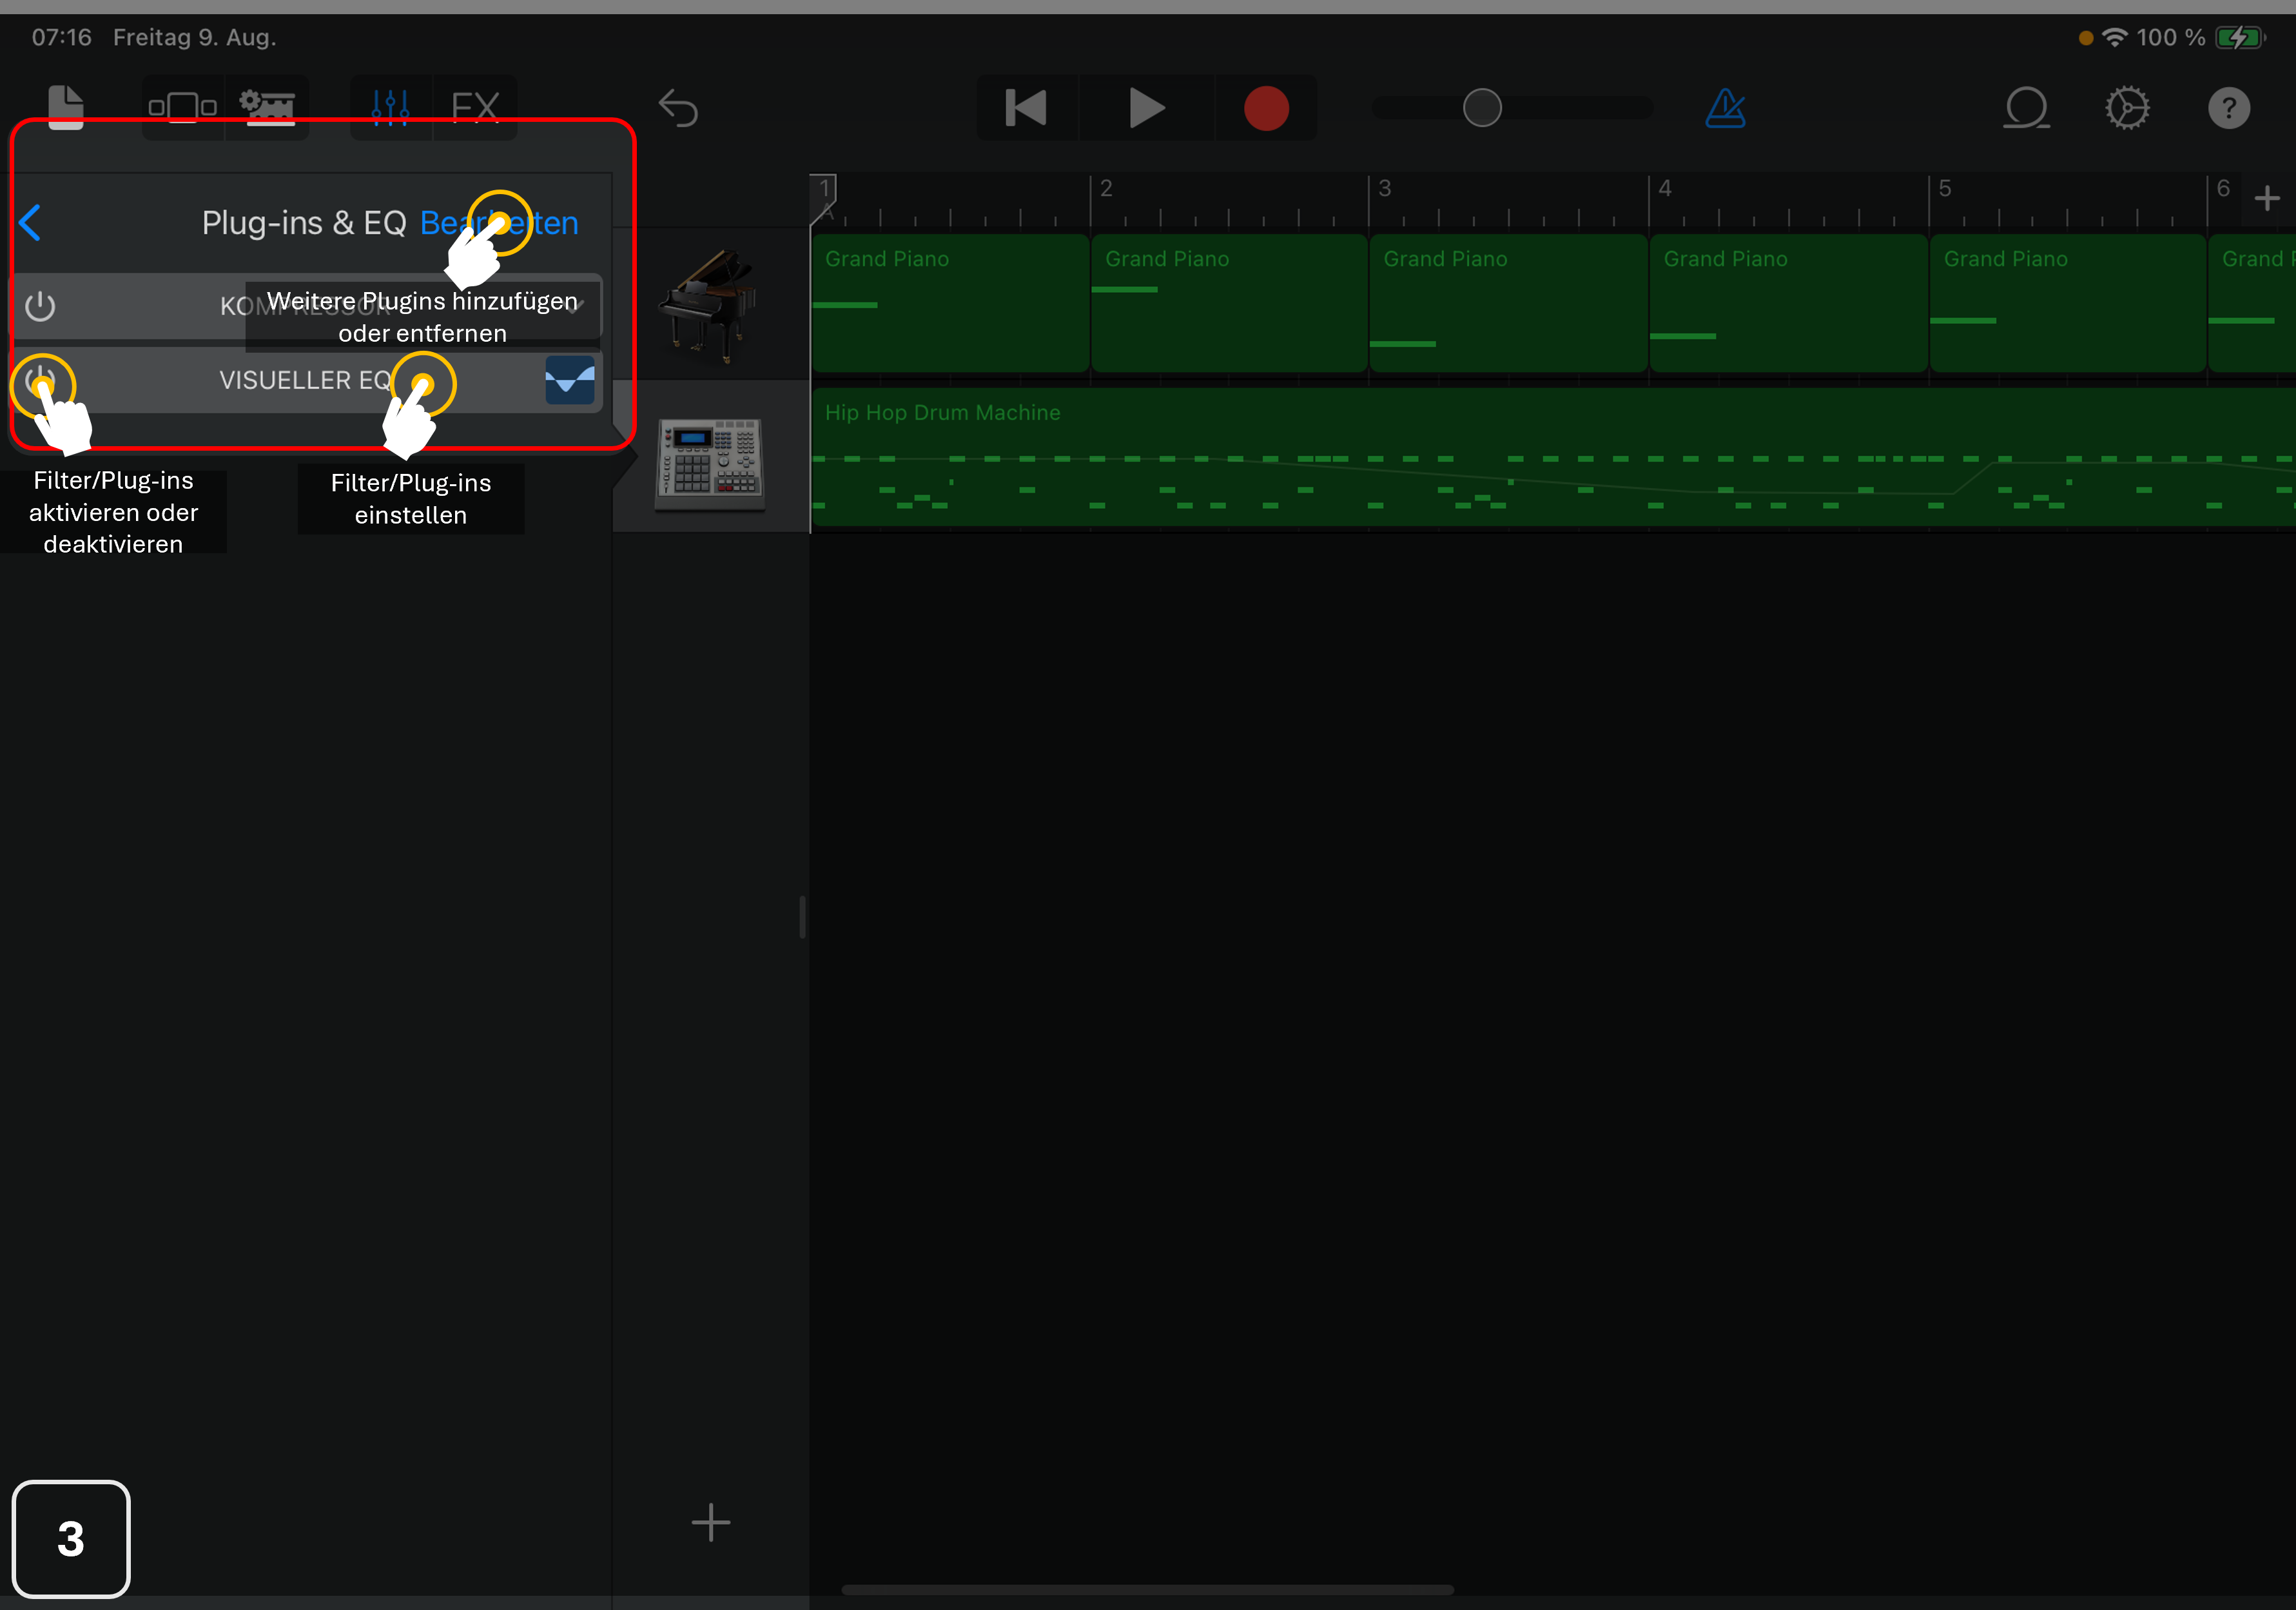Click bar 4 on the ruler
This screenshot has height=1610, width=2296.
pyautogui.click(x=1665, y=188)
